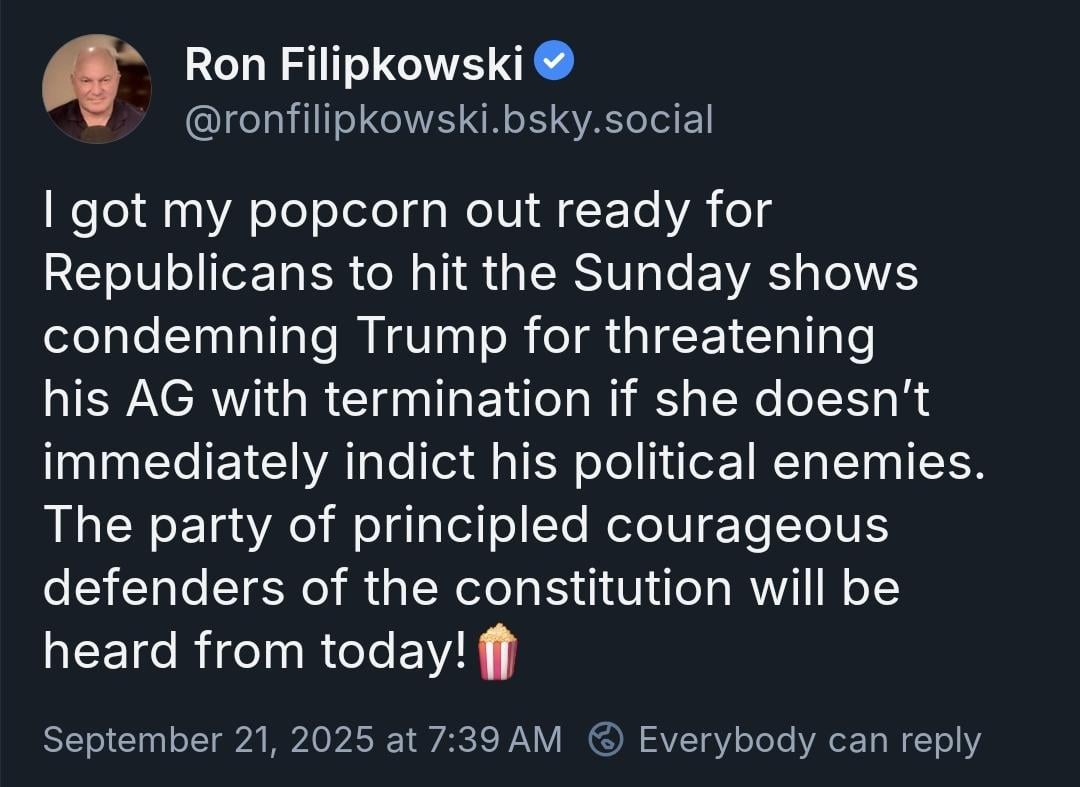
Task: Click the 7:39 AM time text
Action: [495, 740]
